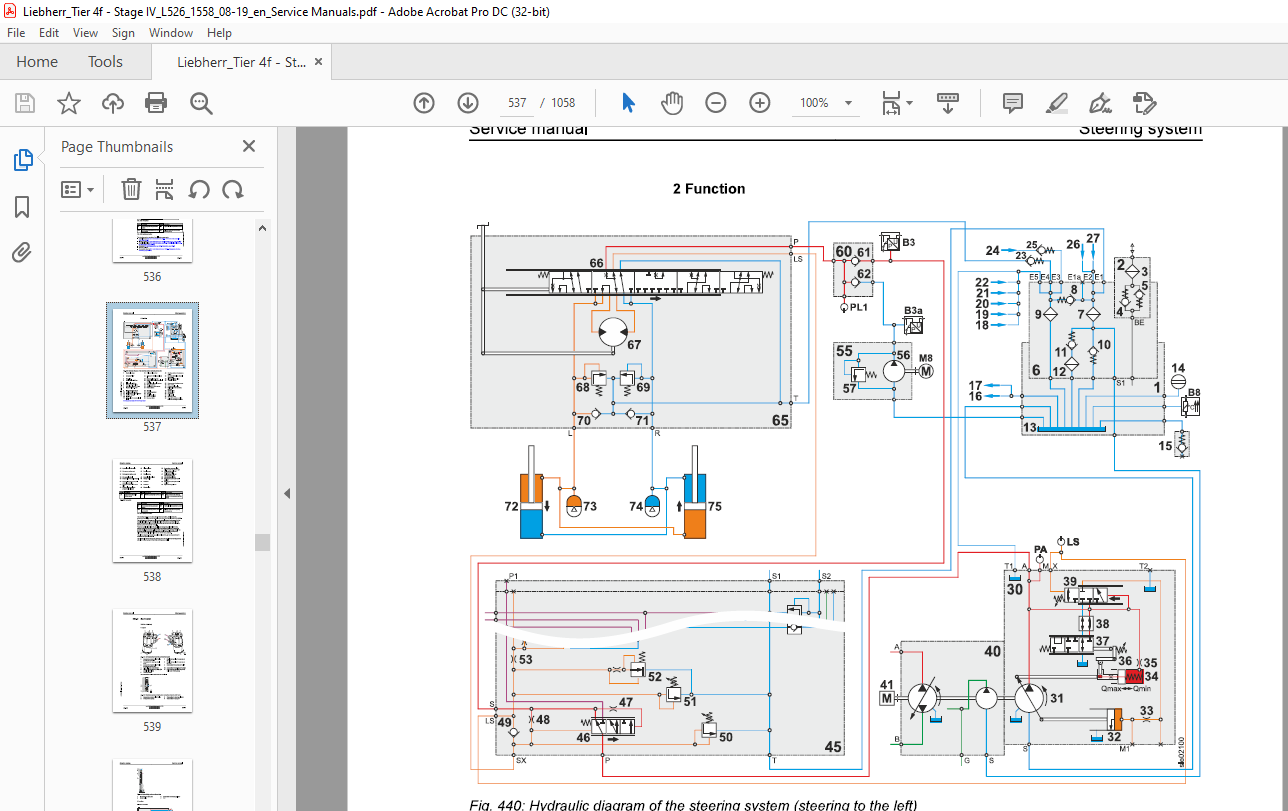The height and width of the screenshot is (811, 1288).
Task: Enable scrolling mode from the toolbar
Action: pos(948,103)
